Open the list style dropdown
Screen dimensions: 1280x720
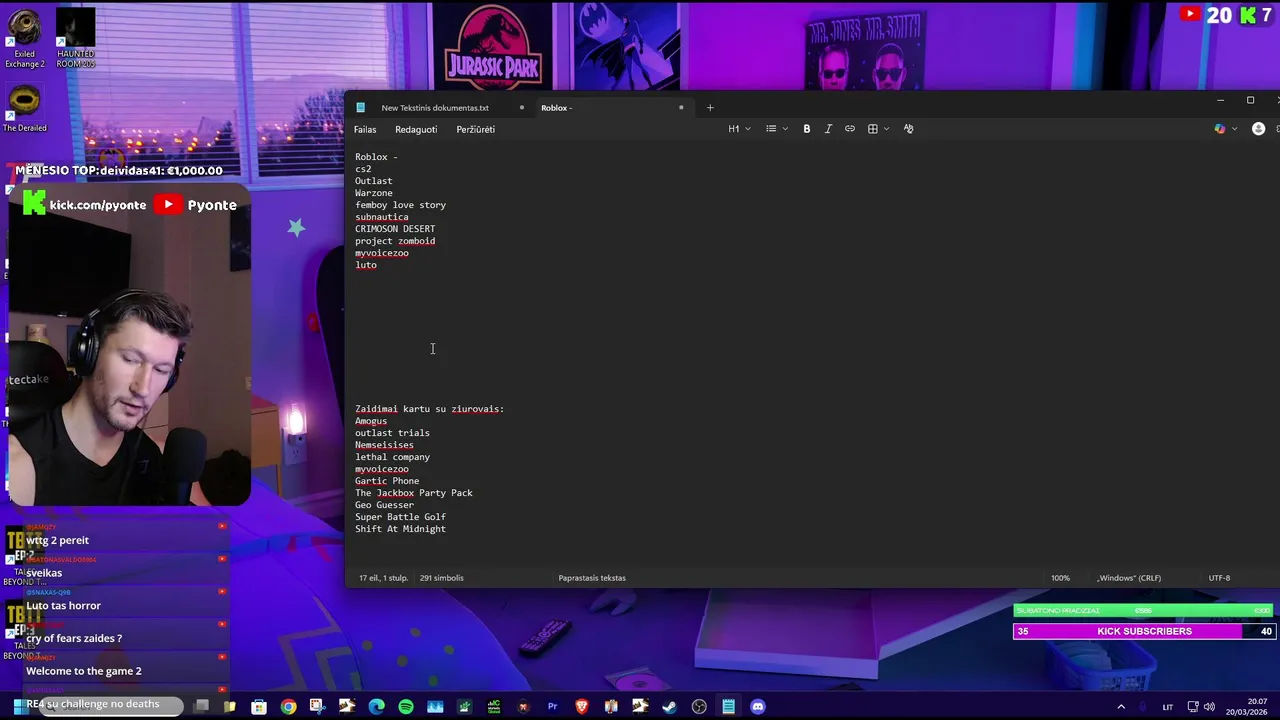(777, 129)
